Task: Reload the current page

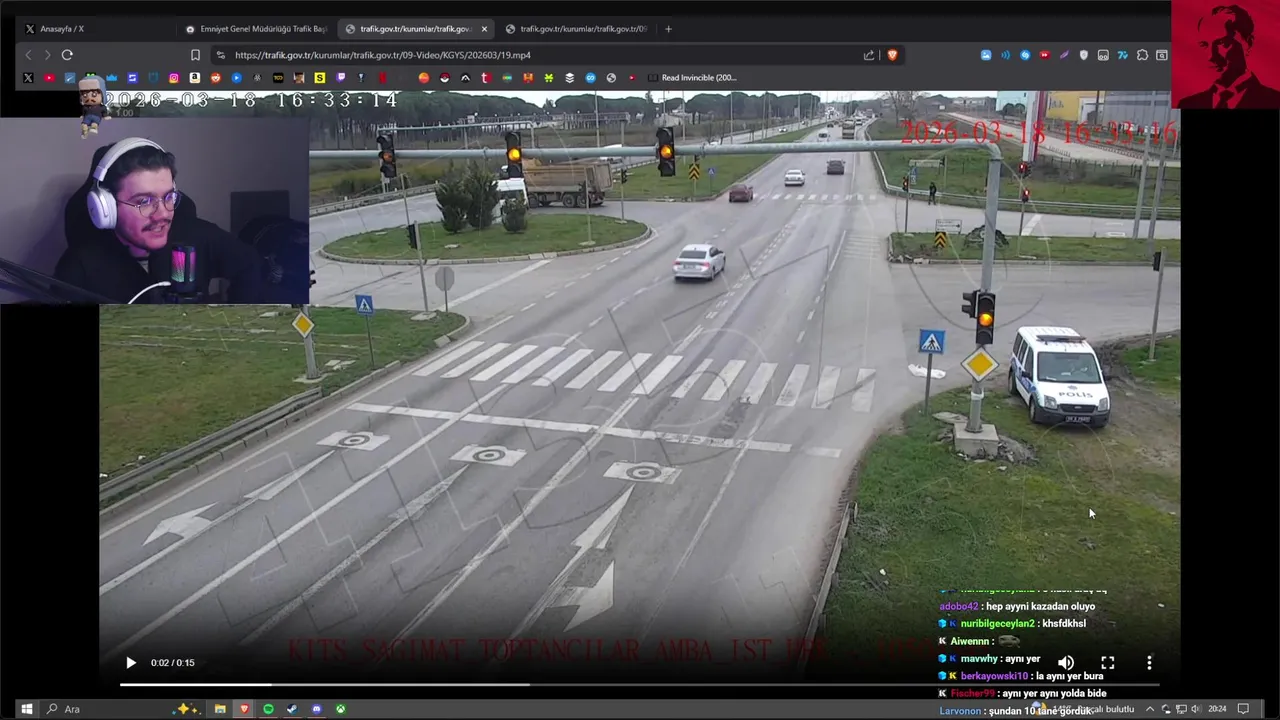Action: tap(67, 55)
